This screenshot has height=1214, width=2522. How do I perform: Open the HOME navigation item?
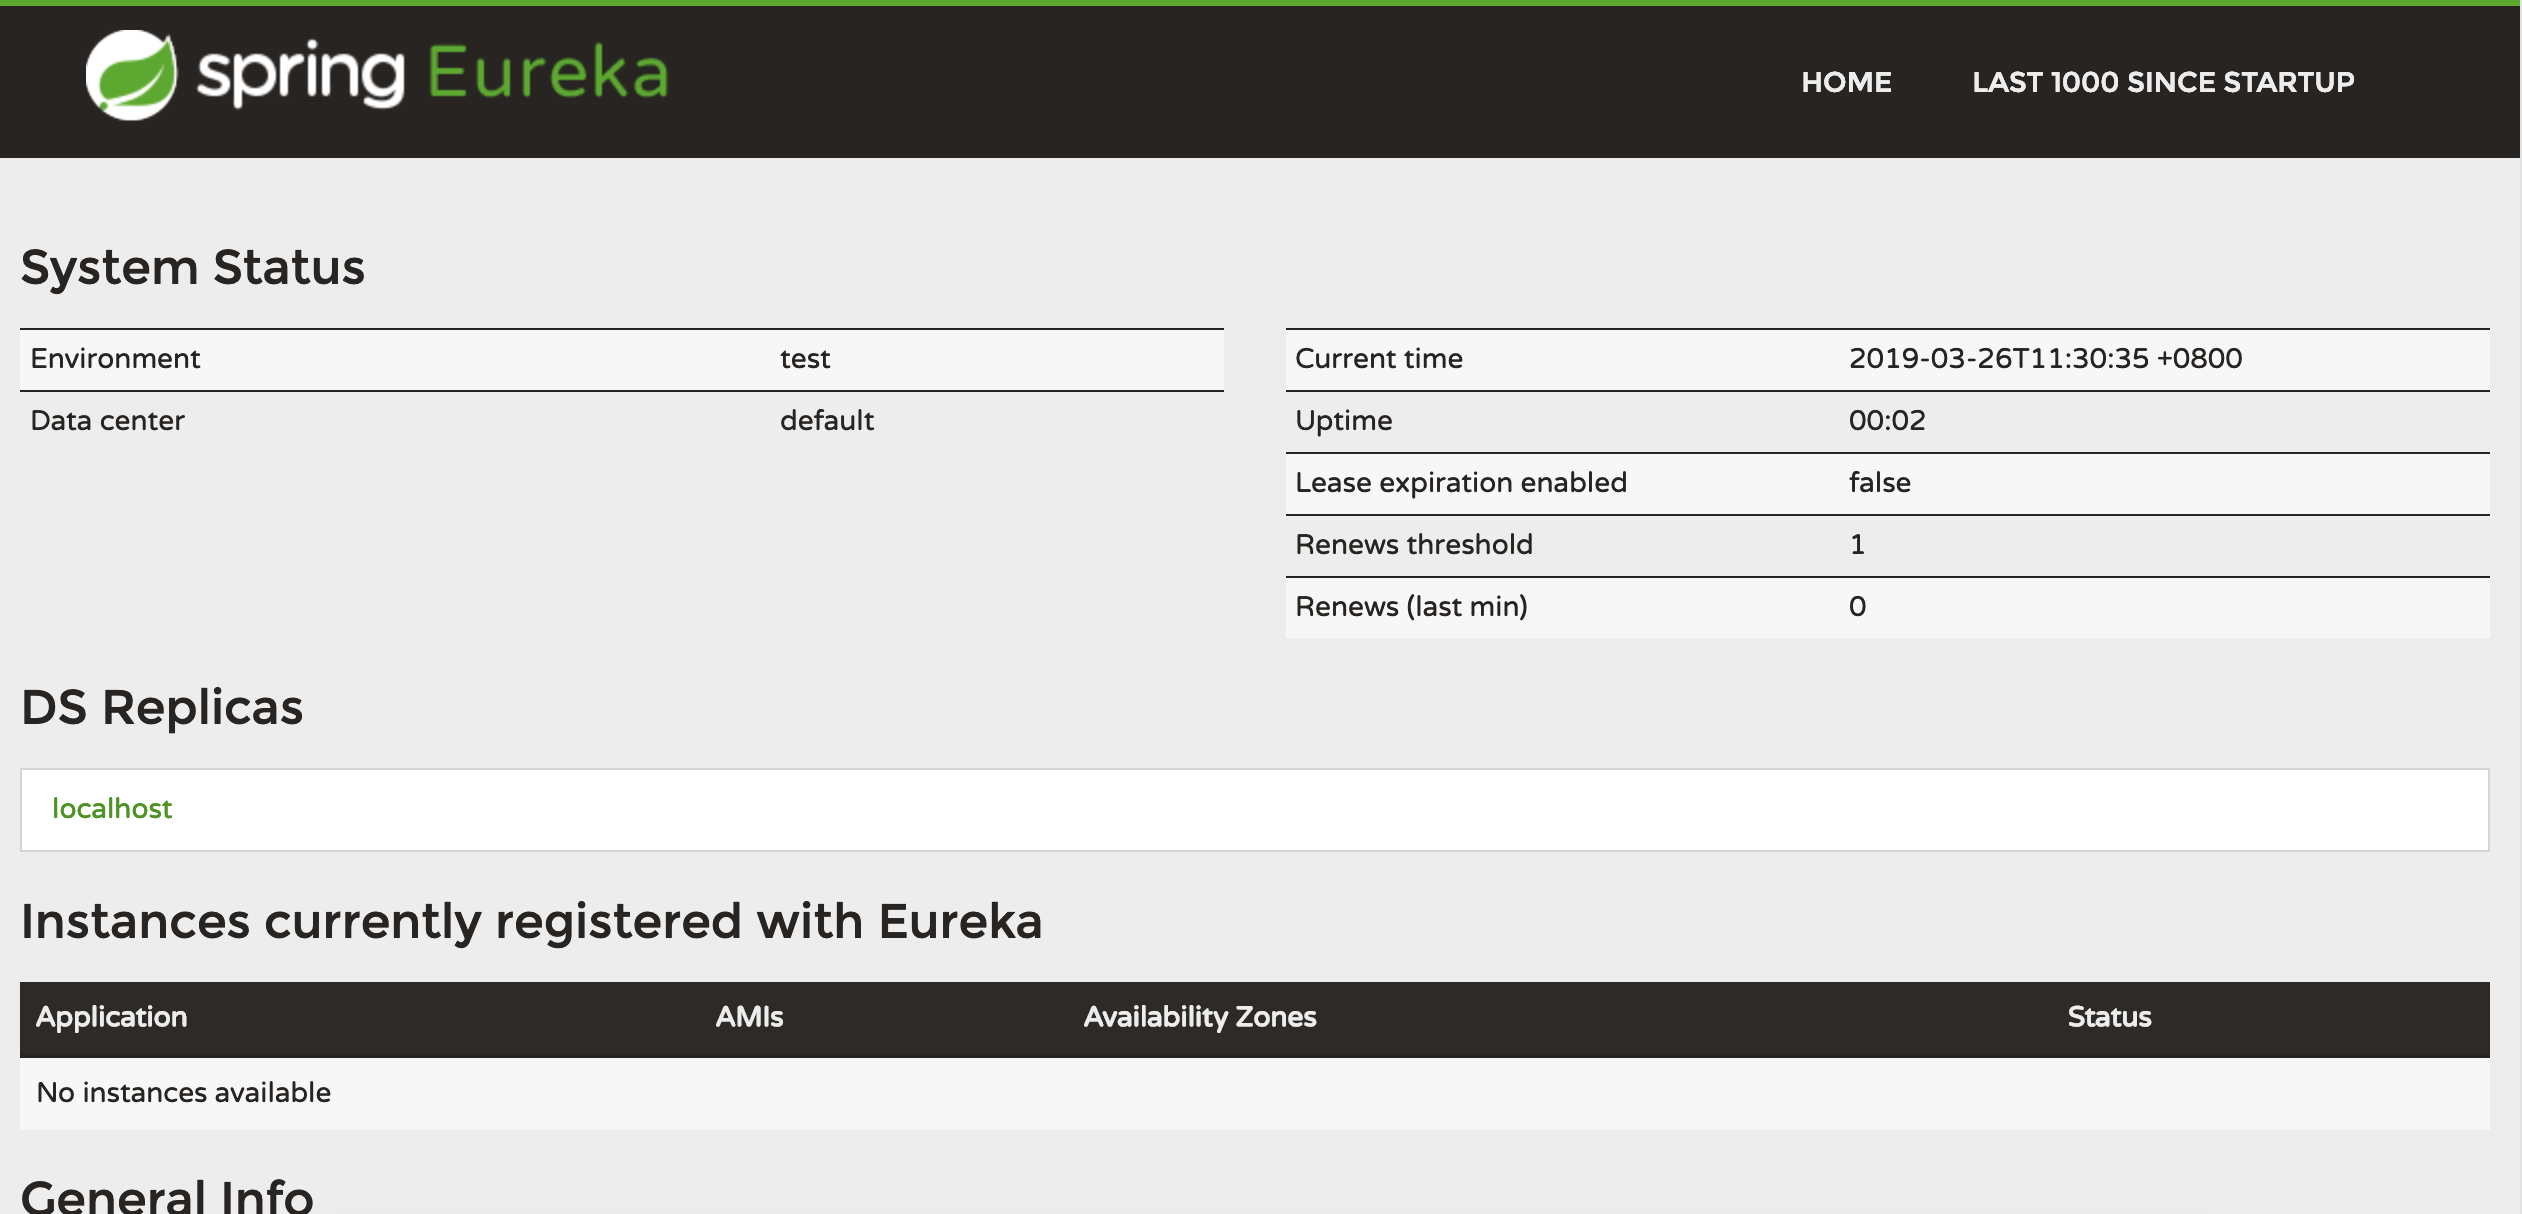click(x=1845, y=81)
